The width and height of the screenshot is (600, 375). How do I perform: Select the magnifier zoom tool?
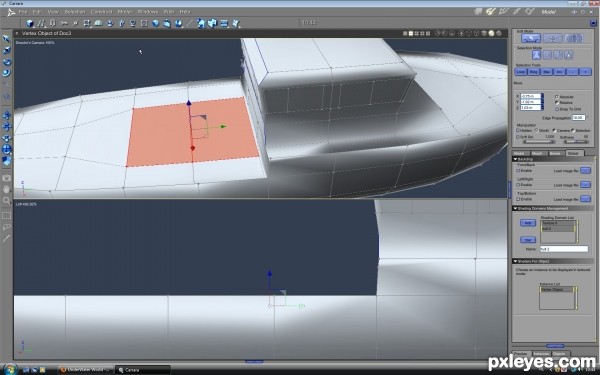(7, 200)
